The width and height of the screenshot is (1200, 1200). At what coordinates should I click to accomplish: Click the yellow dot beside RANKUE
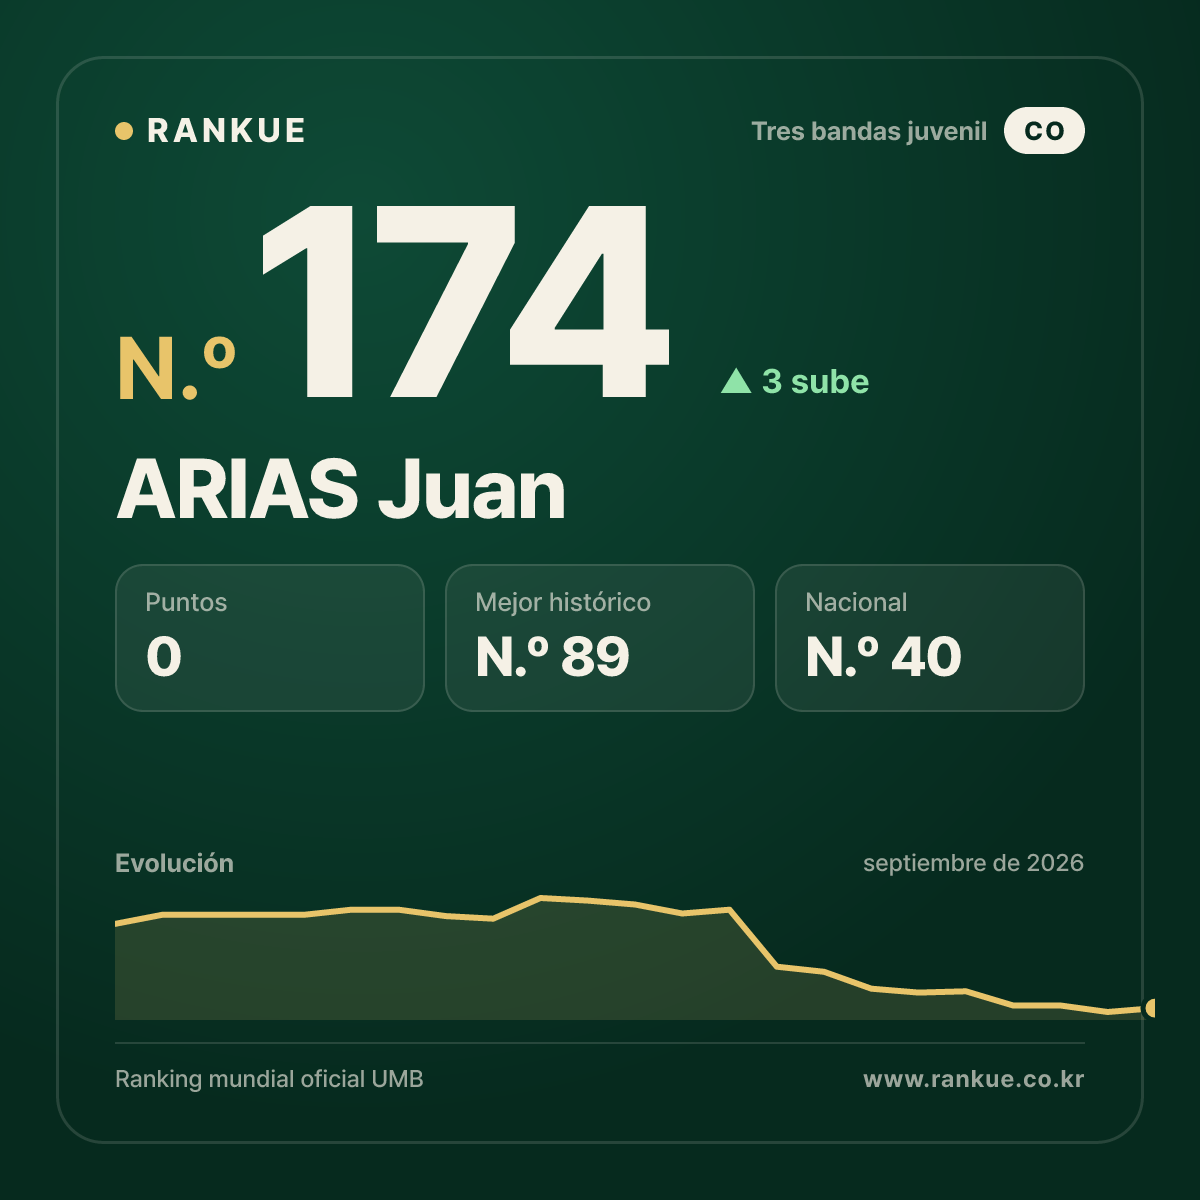124,131
